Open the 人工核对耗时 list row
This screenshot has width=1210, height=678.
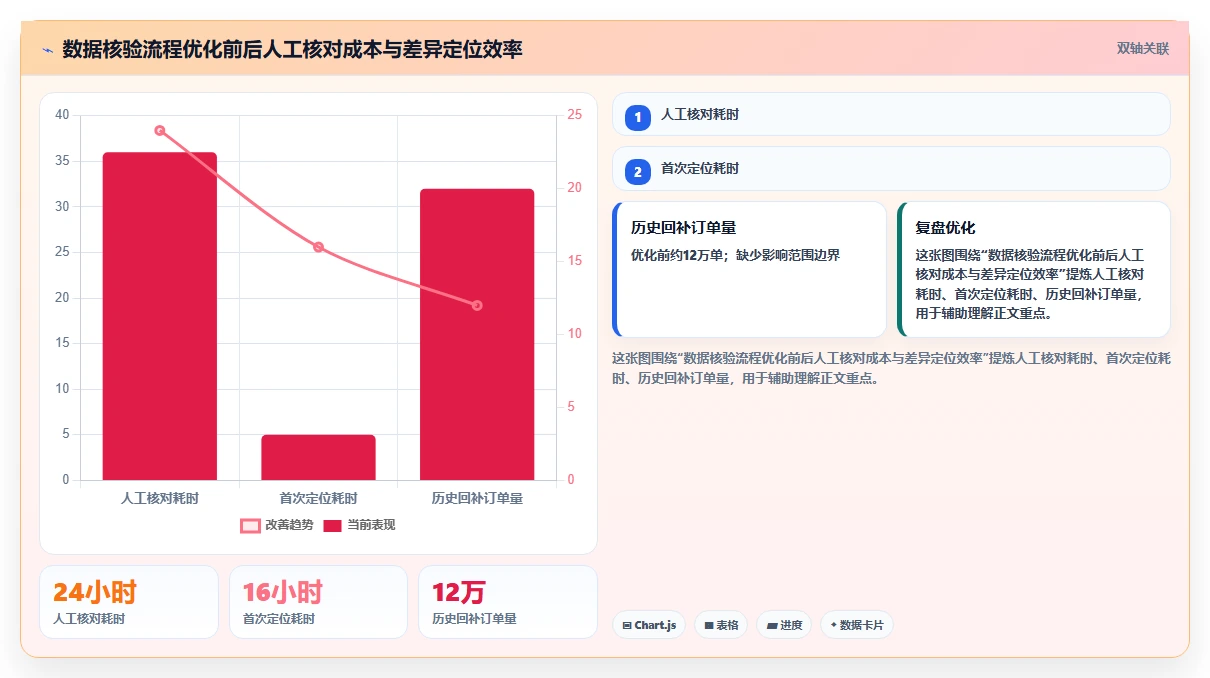(x=891, y=114)
